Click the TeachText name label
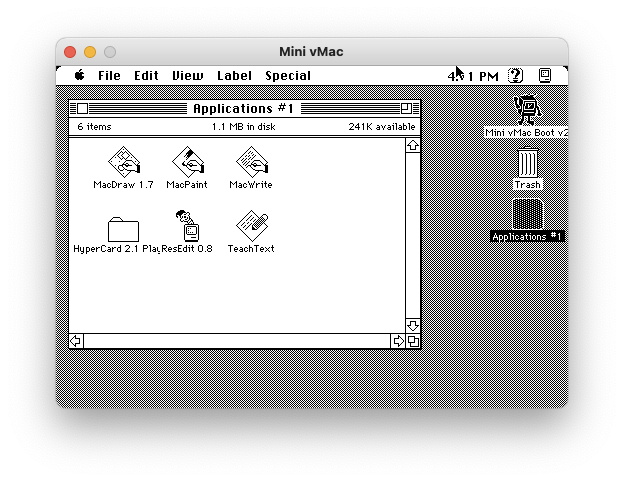Screen dimensions: 624x482 coord(251,249)
